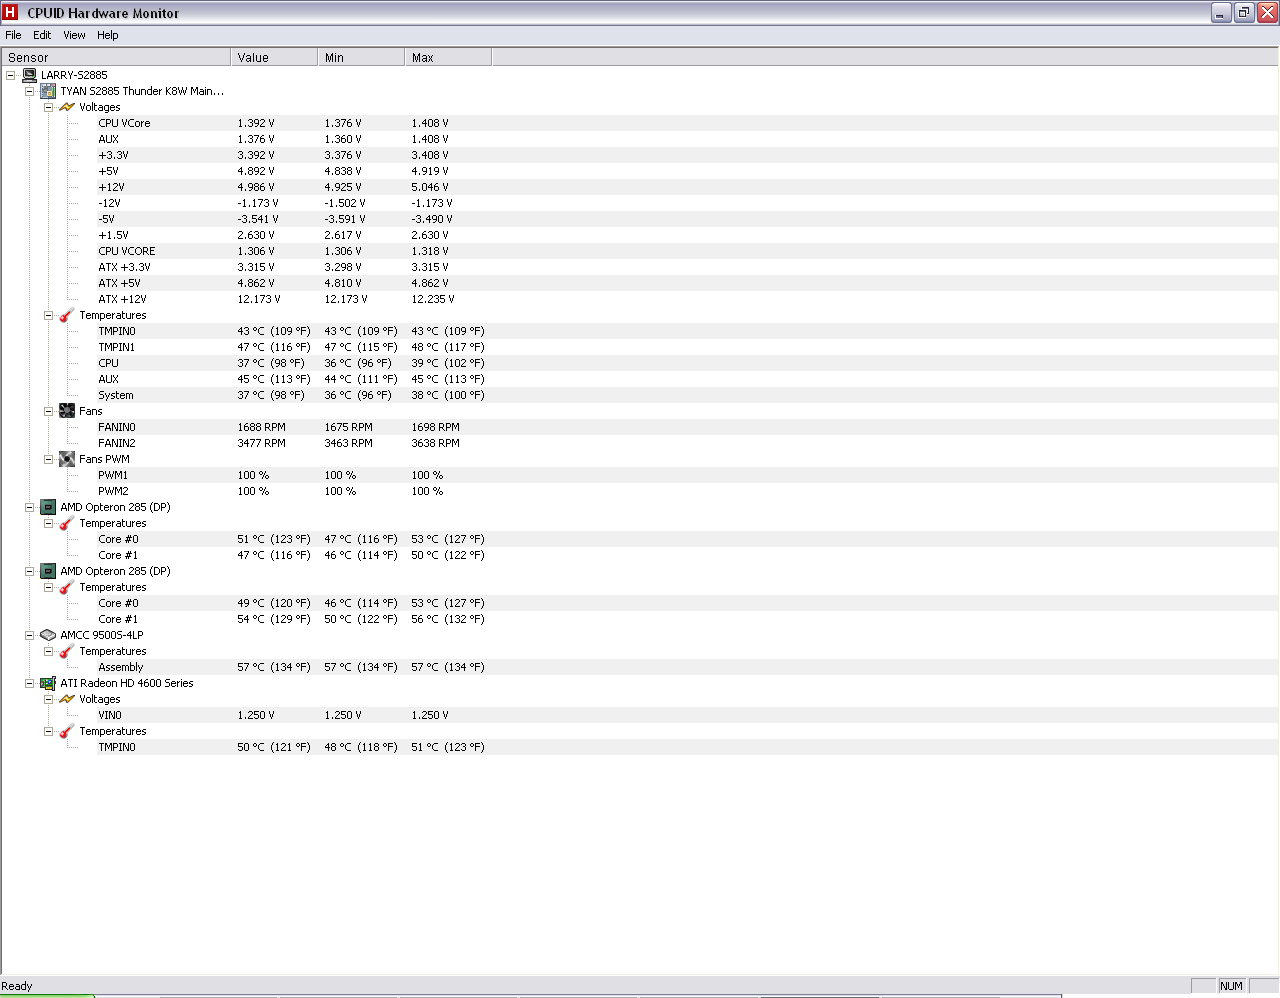Select the +3.3V voltage row

pos(640,155)
